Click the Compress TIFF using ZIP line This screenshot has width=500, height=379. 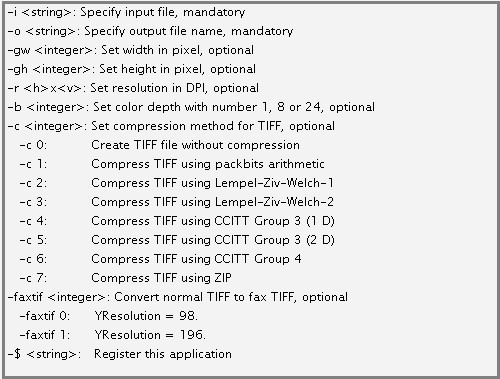point(126,278)
